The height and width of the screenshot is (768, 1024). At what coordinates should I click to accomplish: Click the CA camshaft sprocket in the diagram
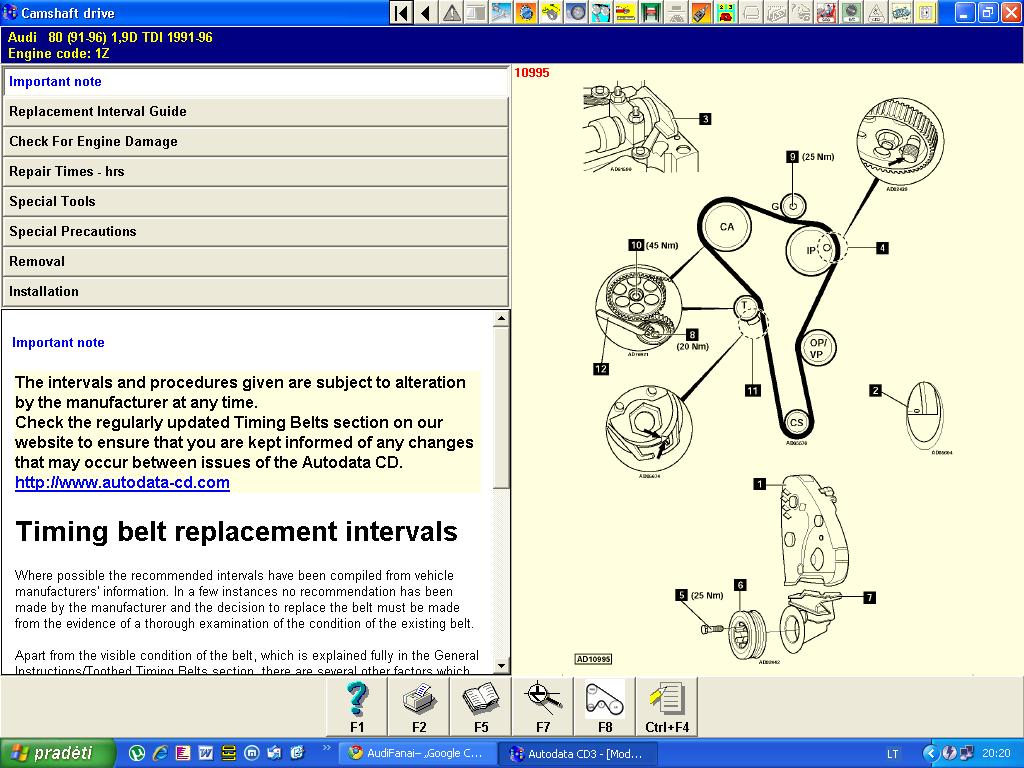click(726, 227)
